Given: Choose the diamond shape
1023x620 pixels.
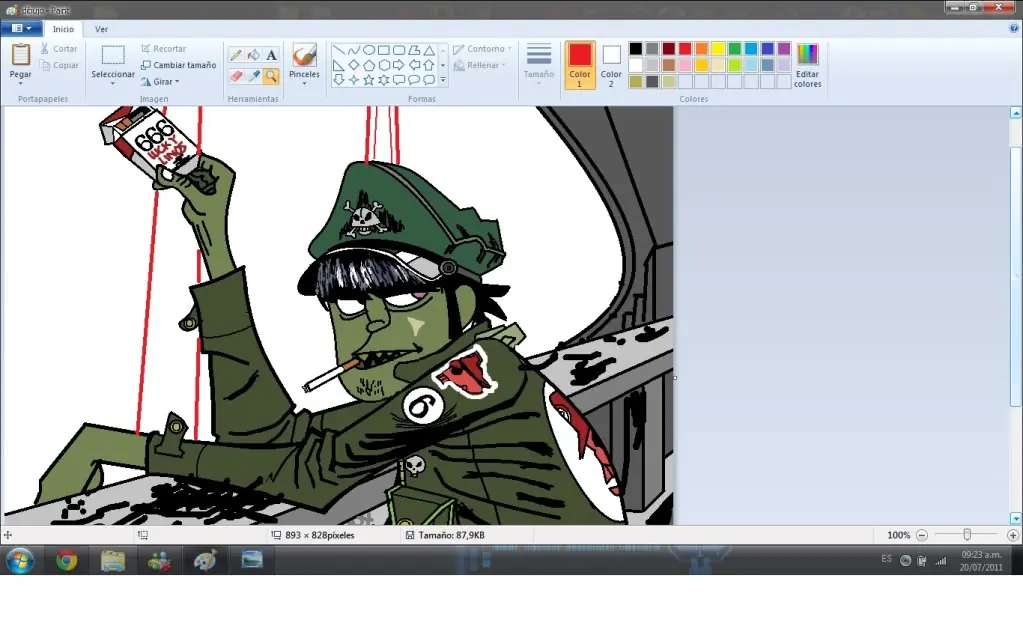Looking at the screenshot, I should 354,65.
